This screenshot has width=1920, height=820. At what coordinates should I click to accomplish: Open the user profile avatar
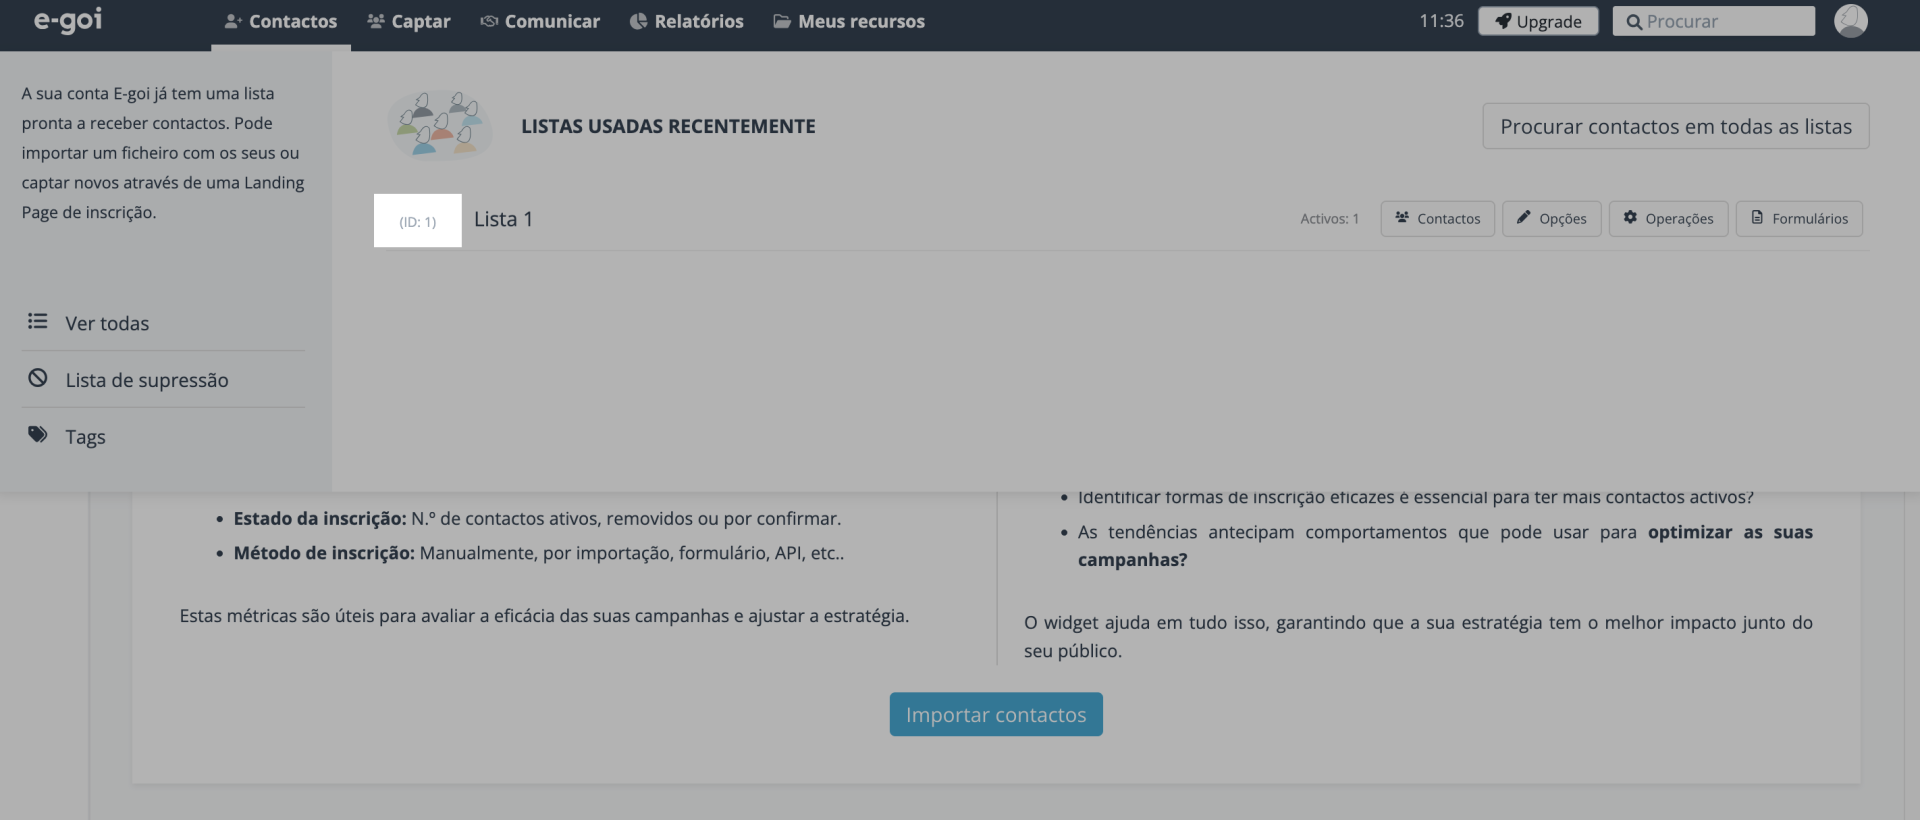(x=1850, y=21)
